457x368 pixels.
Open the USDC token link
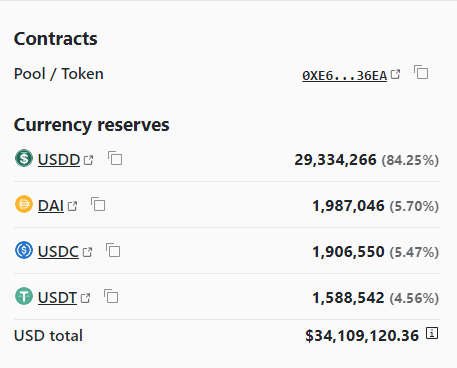(58, 252)
